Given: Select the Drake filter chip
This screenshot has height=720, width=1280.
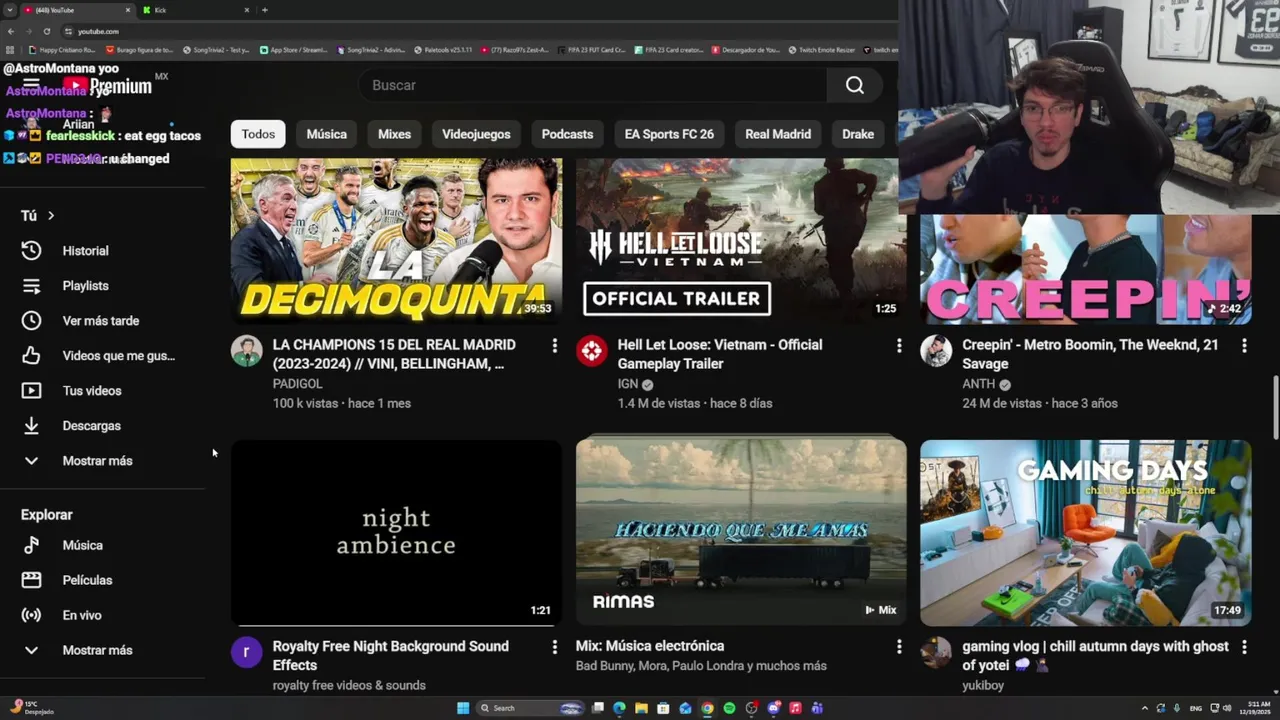Looking at the screenshot, I should (858, 134).
